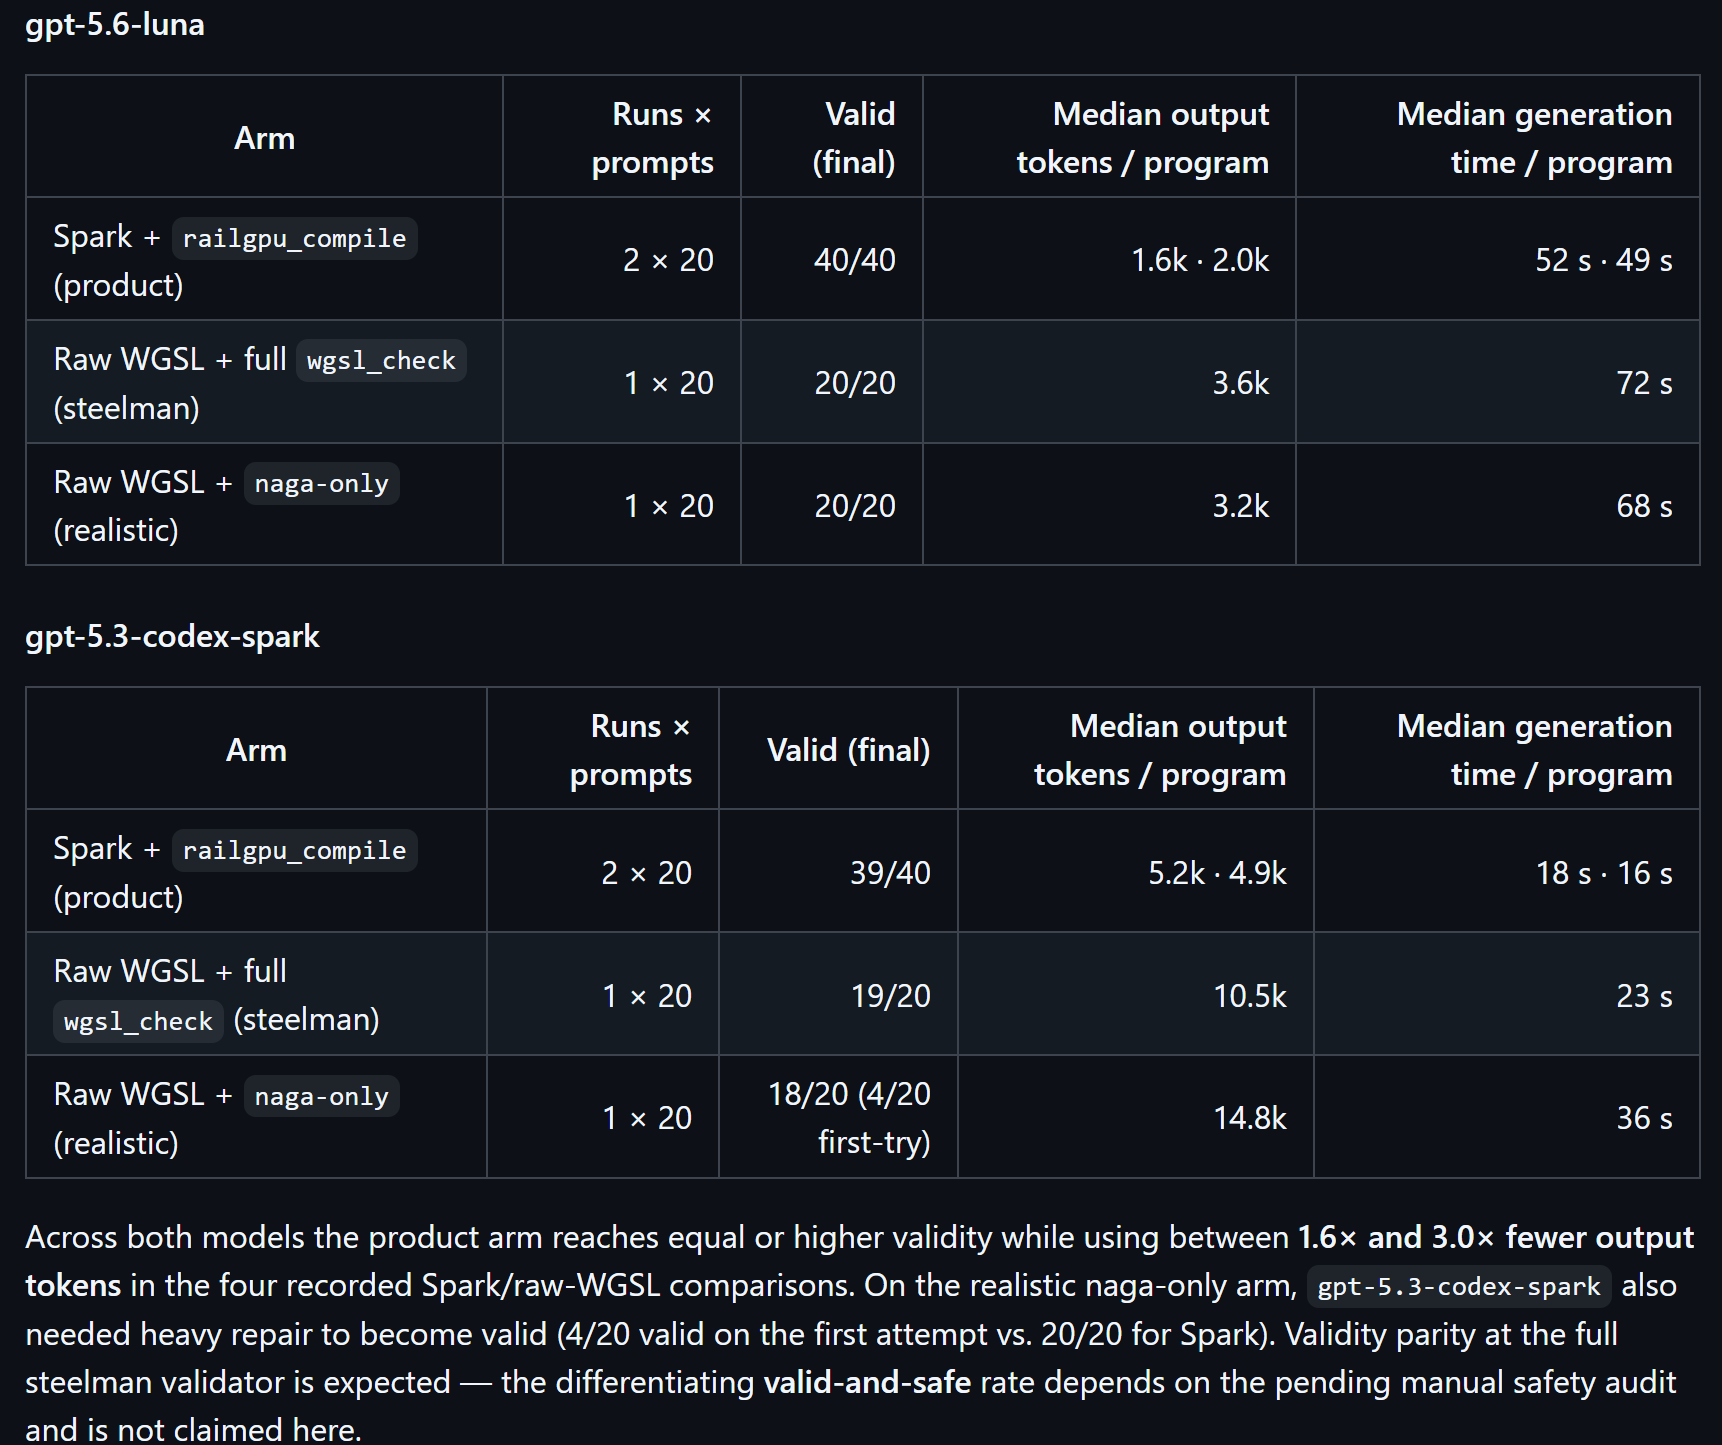
Task: Select railgpu_compile tag in codex-spark table
Action: (x=295, y=850)
